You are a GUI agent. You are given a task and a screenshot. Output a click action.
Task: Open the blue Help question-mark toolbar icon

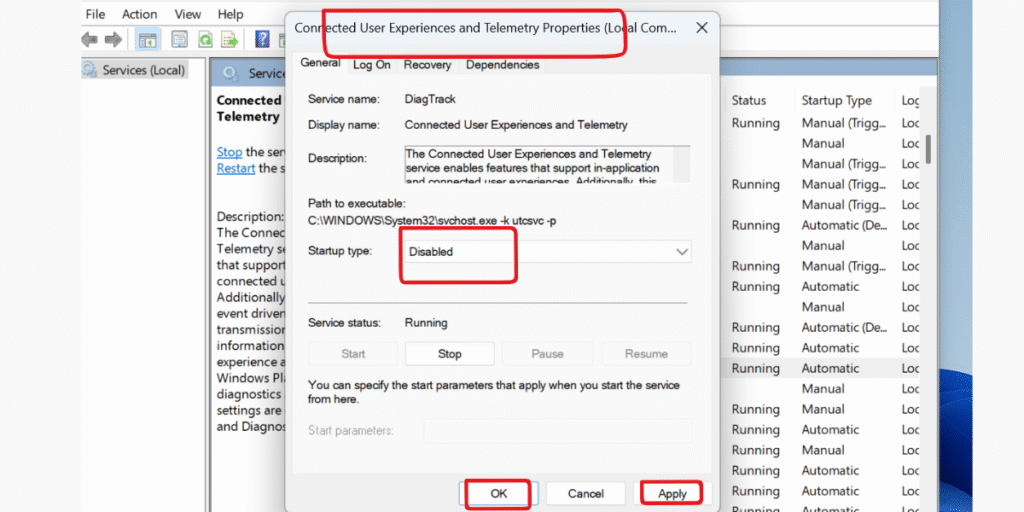coord(263,39)
